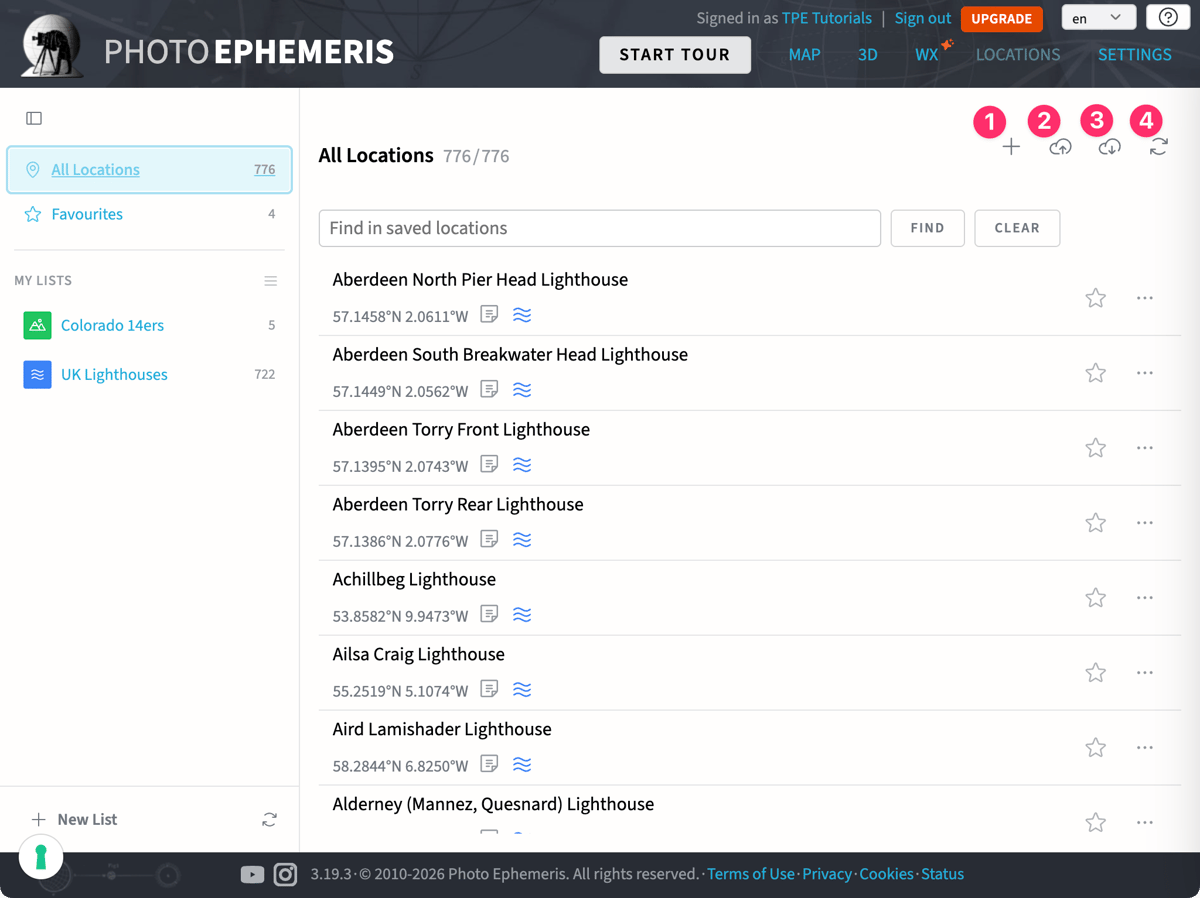Favourite Aberdeen South Breakwater Head Lighthouse star
This screenshot has width=1200, height=898.
[x=1096, y=373]
